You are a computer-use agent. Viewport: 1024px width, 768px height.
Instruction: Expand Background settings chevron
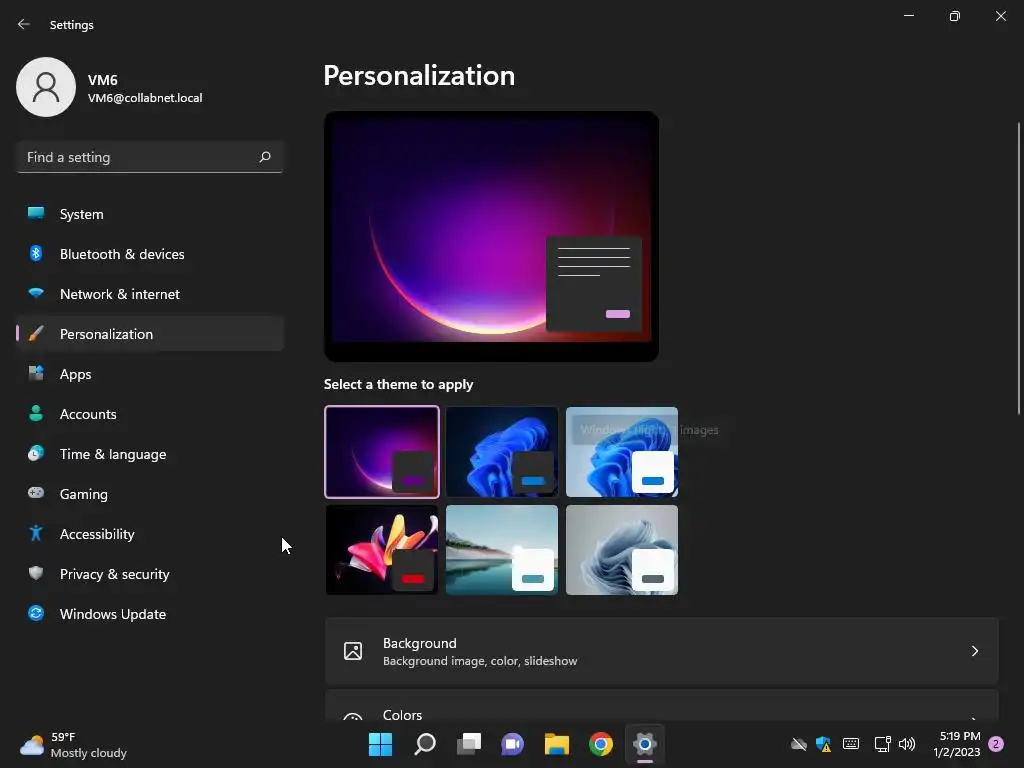tap(974, 650)
